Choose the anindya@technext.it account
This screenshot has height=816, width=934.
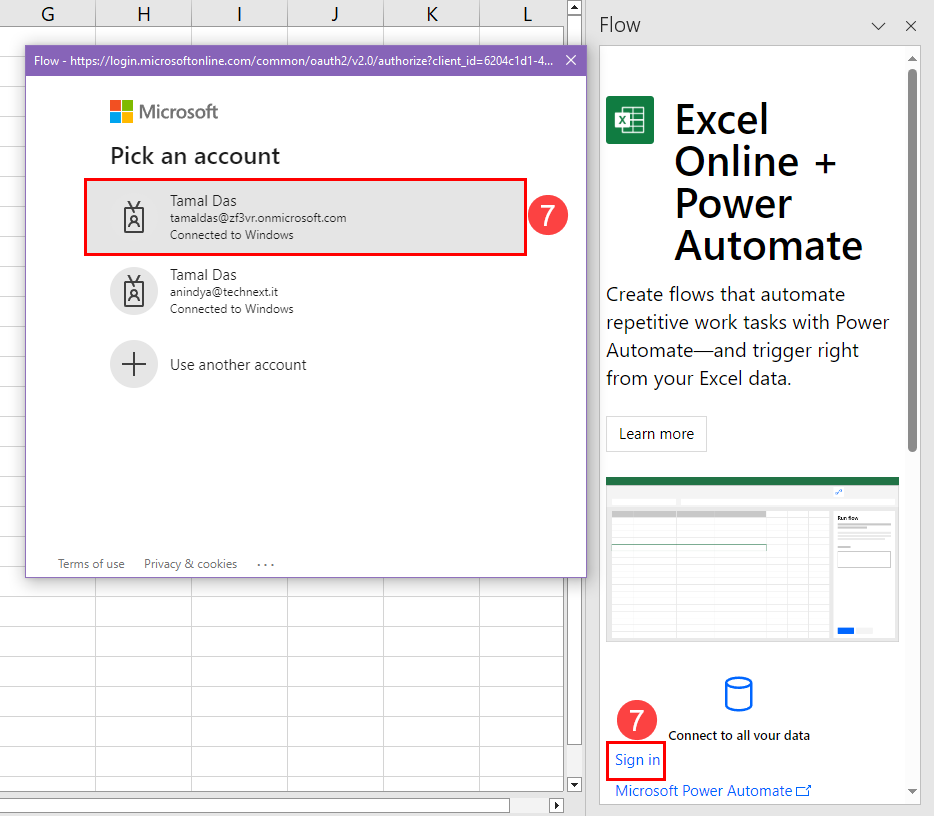click(x=305, y=291)
